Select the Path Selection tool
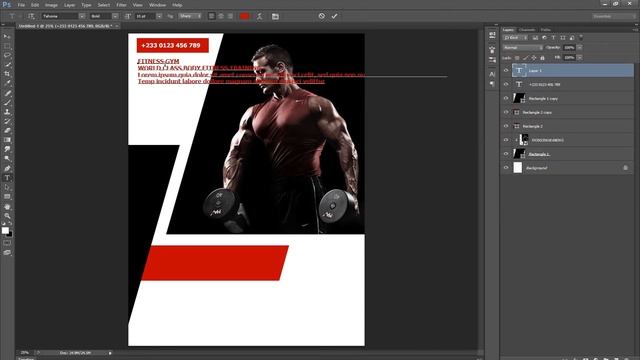 tap(7, 187)
